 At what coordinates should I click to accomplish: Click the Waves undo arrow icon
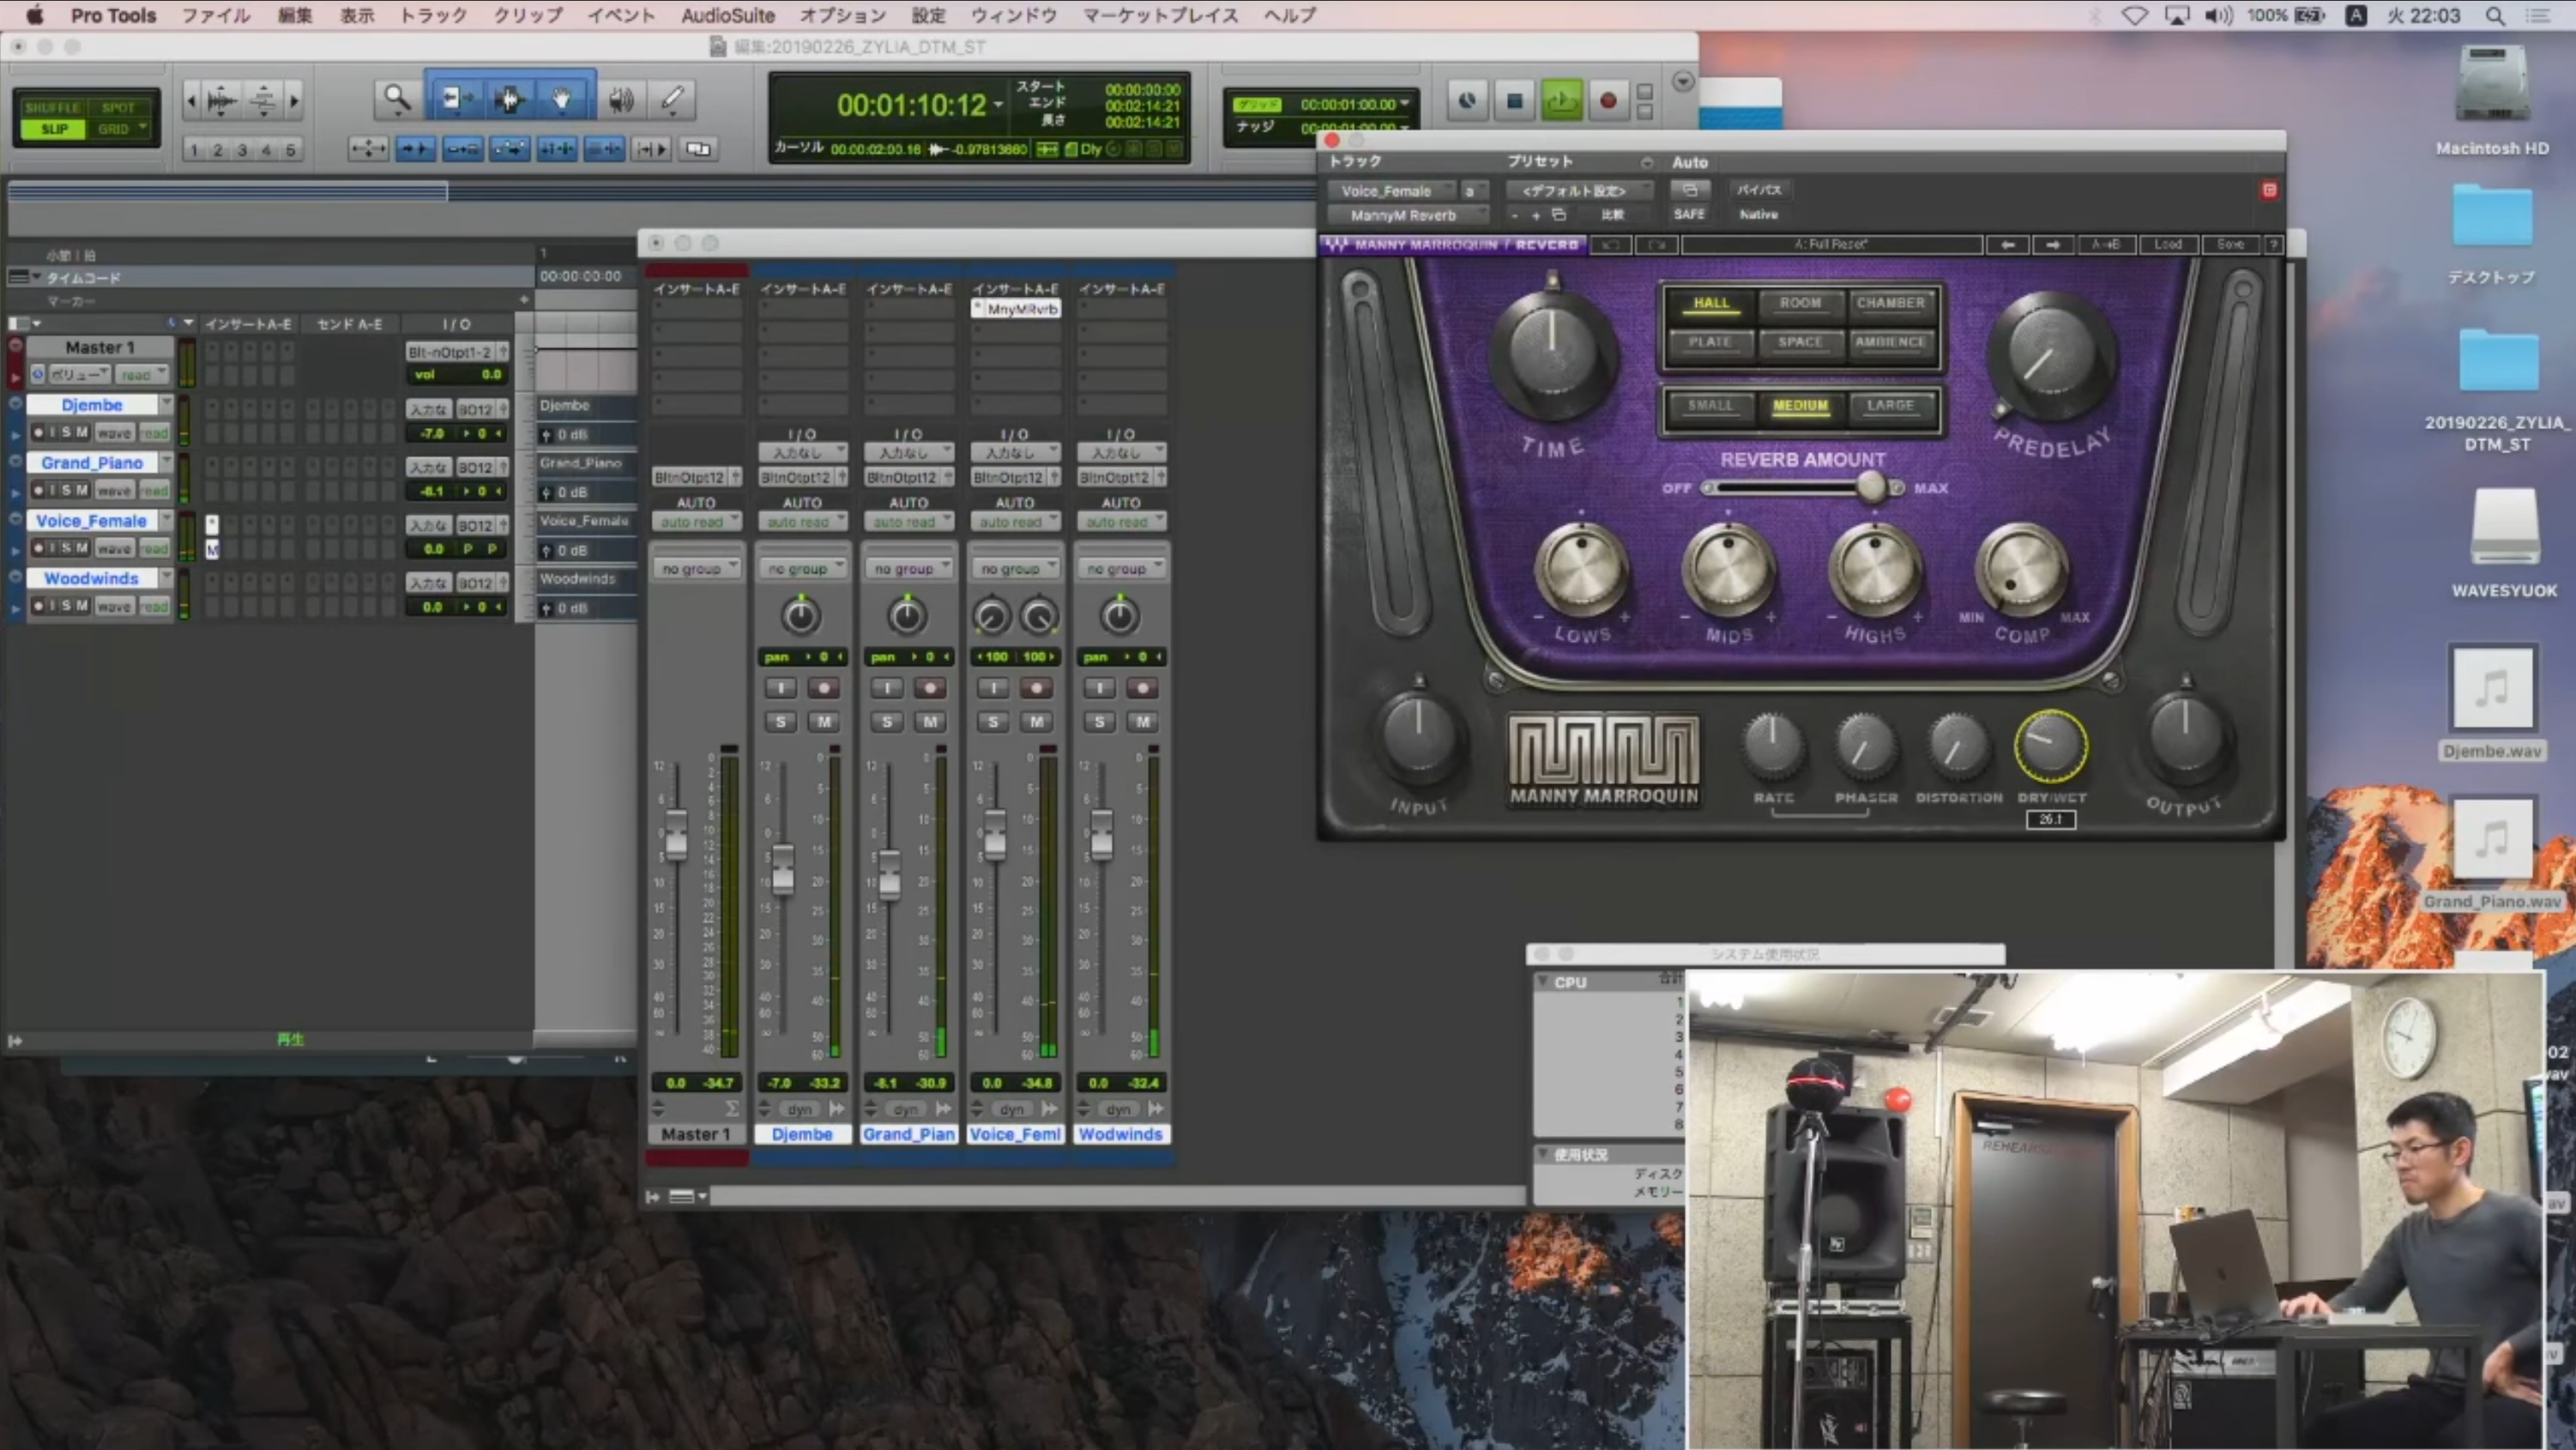coord(1610,244)
